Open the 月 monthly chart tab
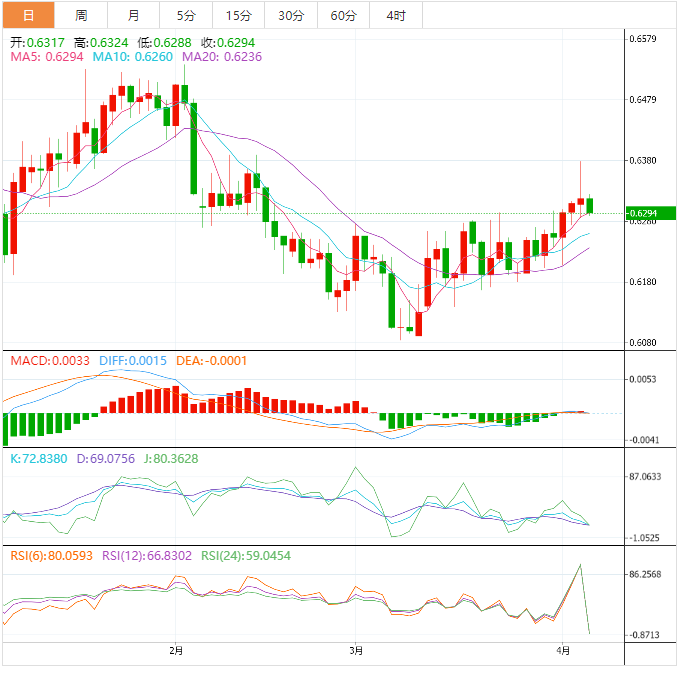The height and width of the screenshot is (674, 681). point(134,15)
